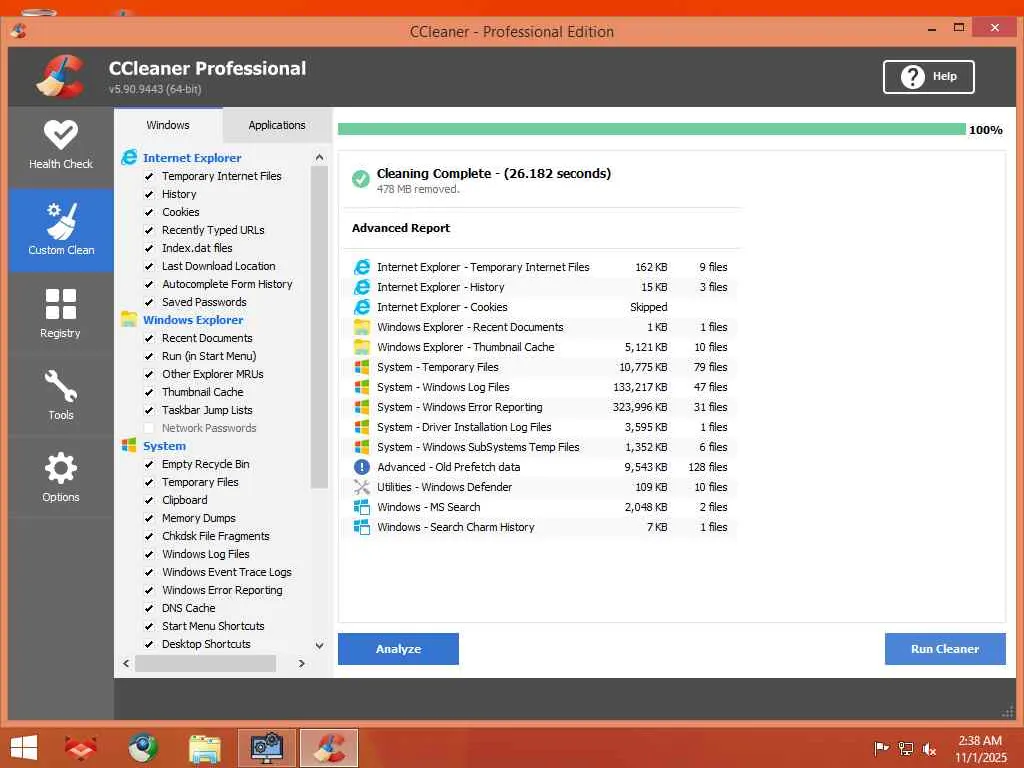Click the Internet Explorer category icon
Image resolution: width=1024 pixels, height=768 pixels.
click(129, 157)
